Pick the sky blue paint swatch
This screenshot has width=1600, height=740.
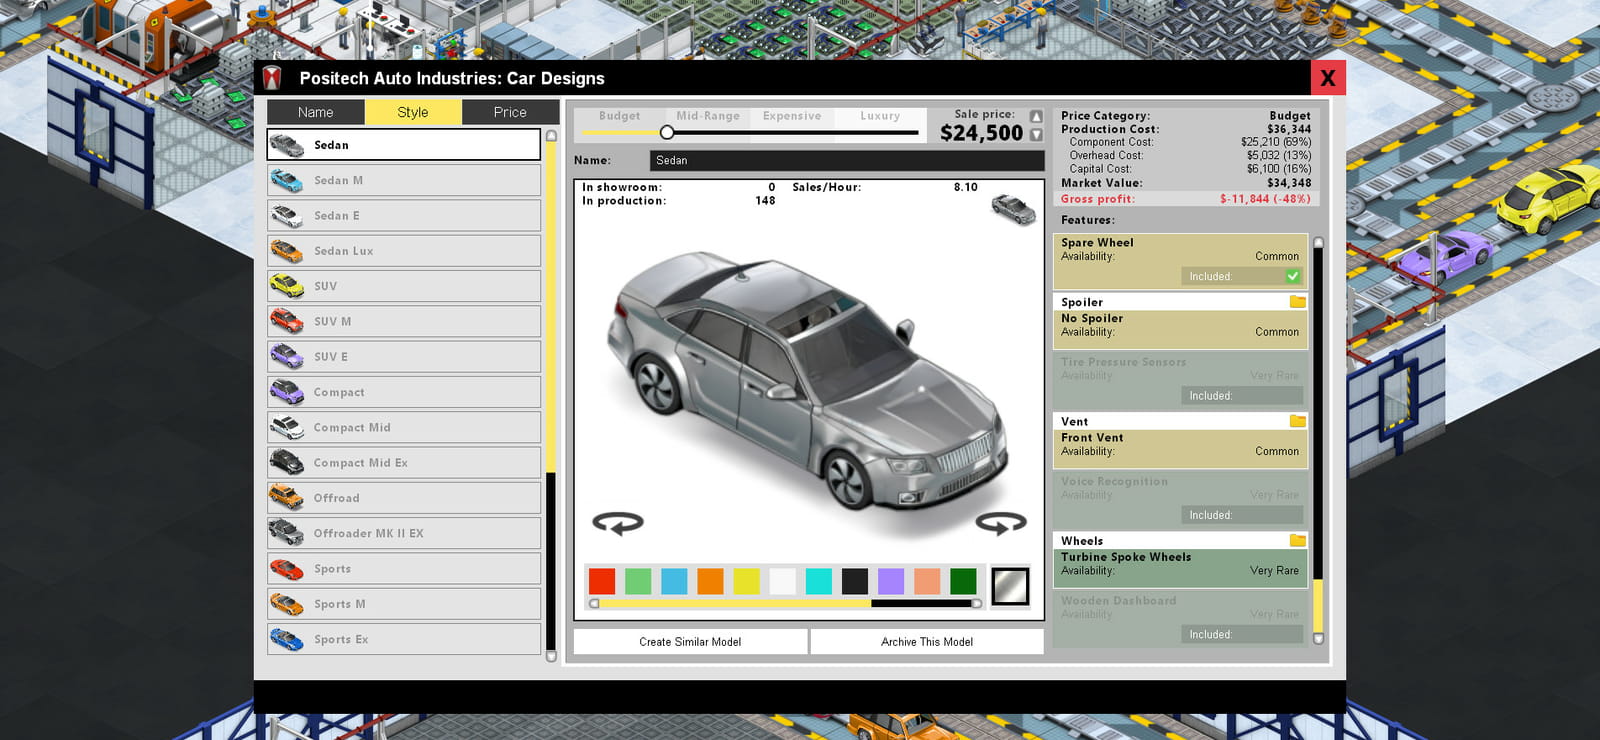coord(674,581)
